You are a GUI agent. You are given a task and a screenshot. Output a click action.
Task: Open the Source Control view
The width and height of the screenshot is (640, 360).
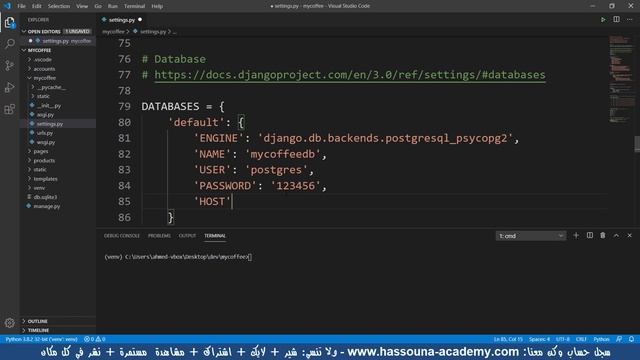coord(9,65)
